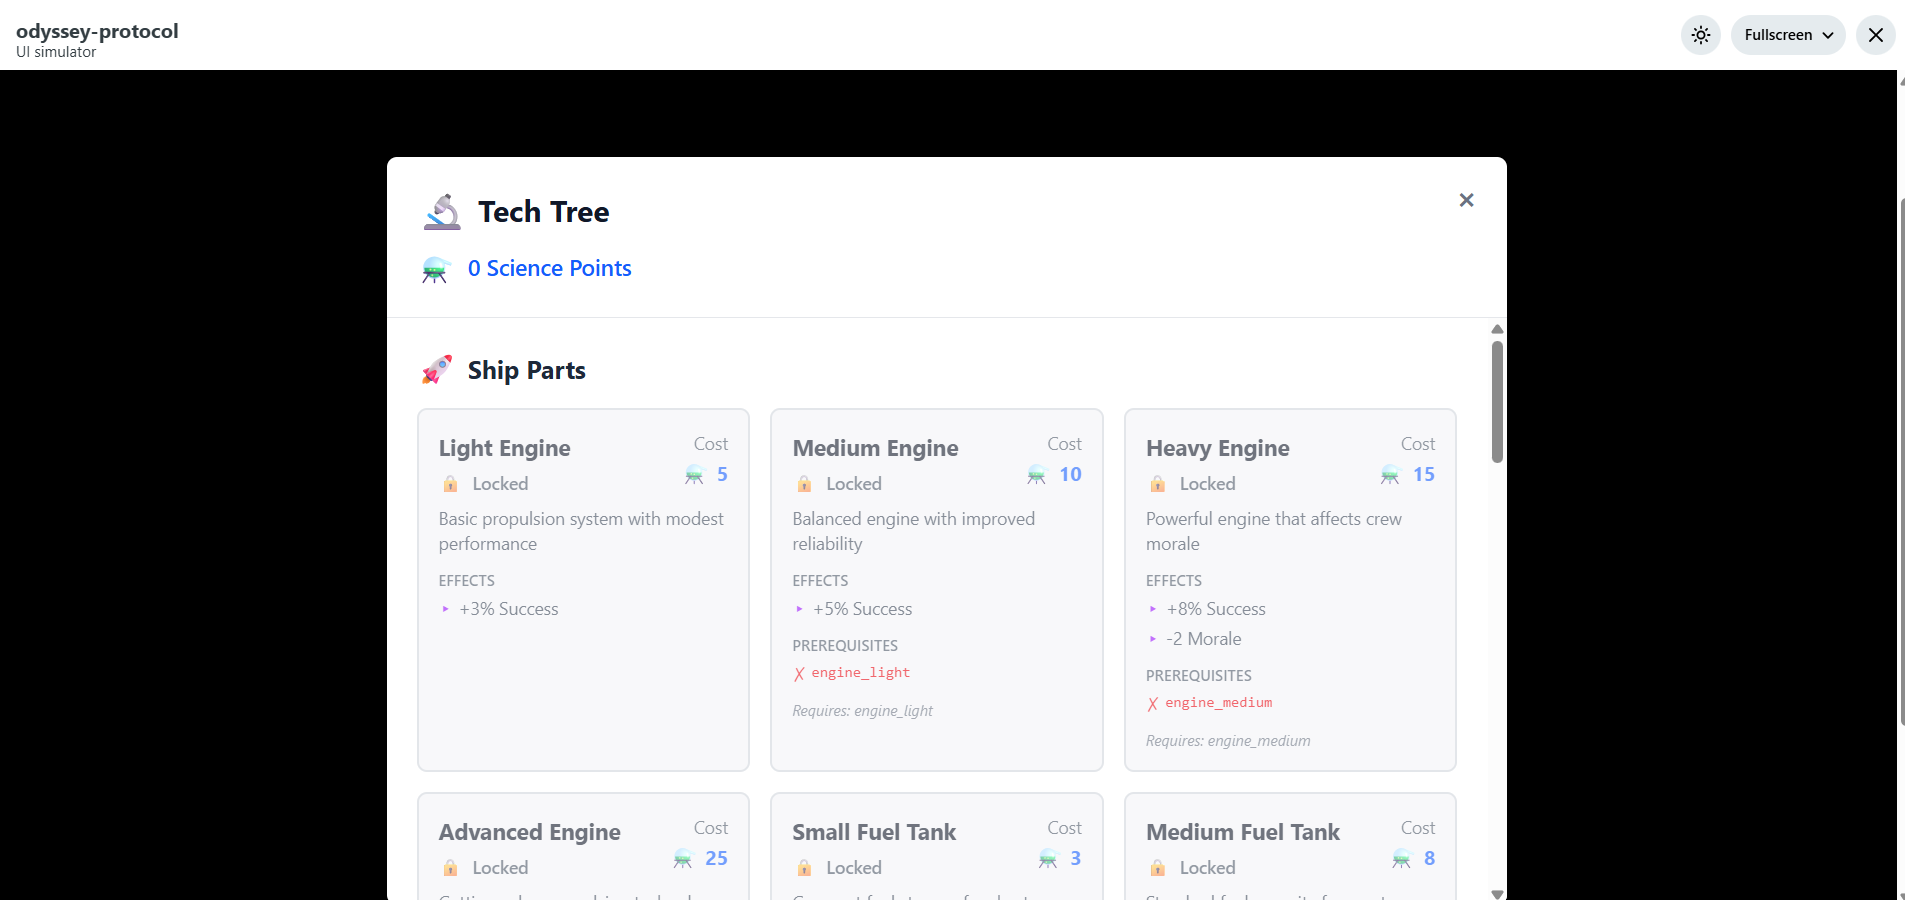Viewport: 1905px width, 900px height.
Task: Close the Tech Tree dialog
Action: tap(1466, 200)
